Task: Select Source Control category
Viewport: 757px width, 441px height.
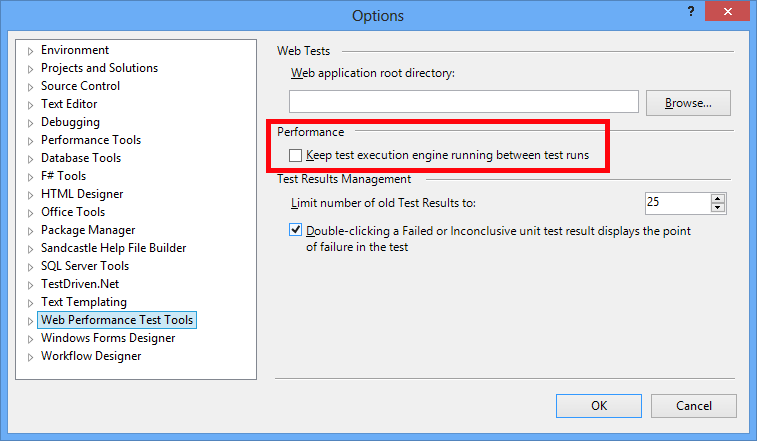Action: (80, 86)
